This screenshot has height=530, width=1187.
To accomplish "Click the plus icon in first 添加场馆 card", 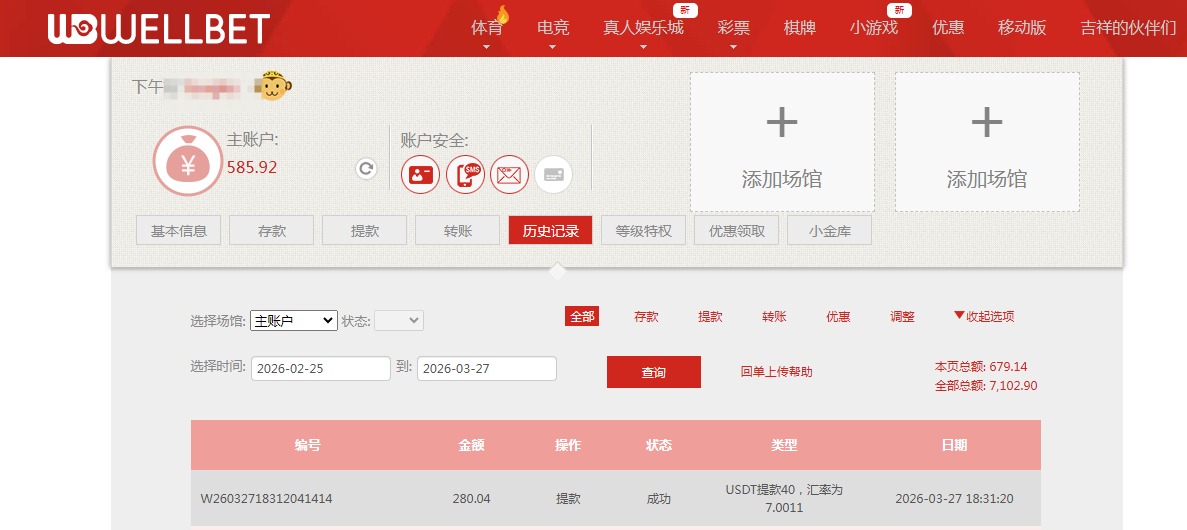I will [x=782, y=122].
